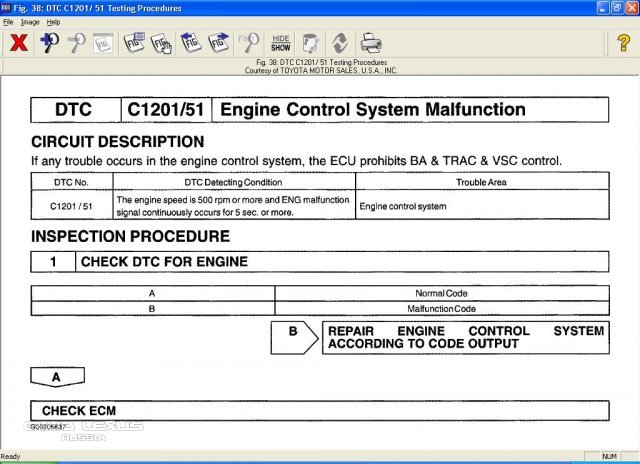Zoom in with the magnifier plus icon

pos(48,43)
